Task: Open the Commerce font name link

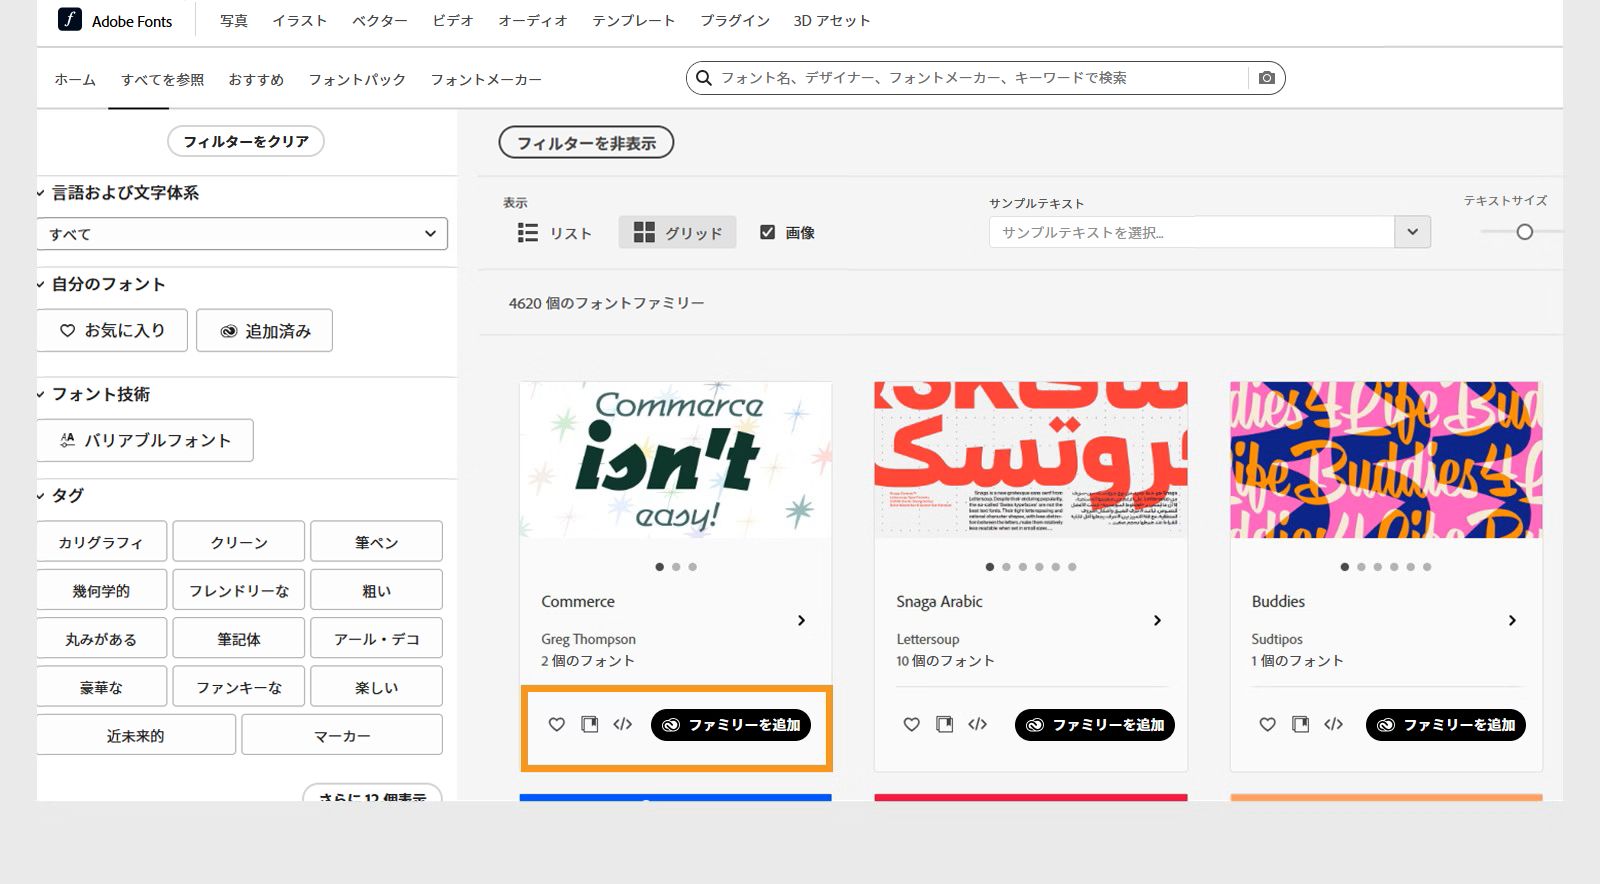Action: 578,601
